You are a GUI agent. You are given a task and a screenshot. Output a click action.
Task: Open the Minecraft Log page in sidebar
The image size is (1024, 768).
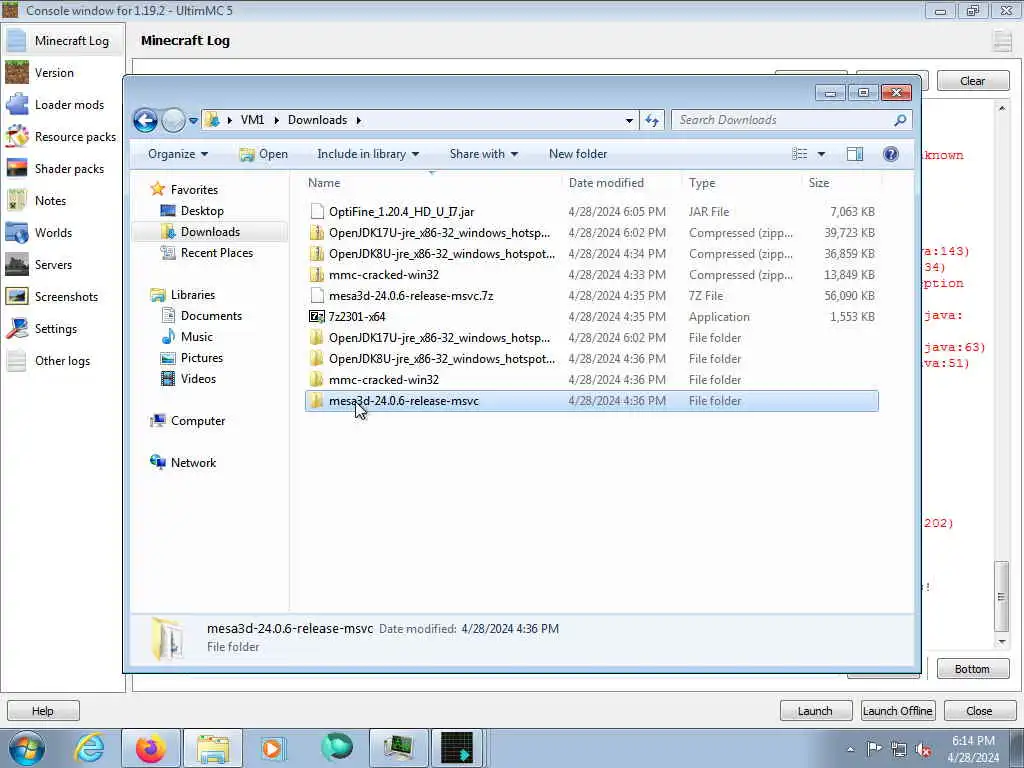[63, 40]
